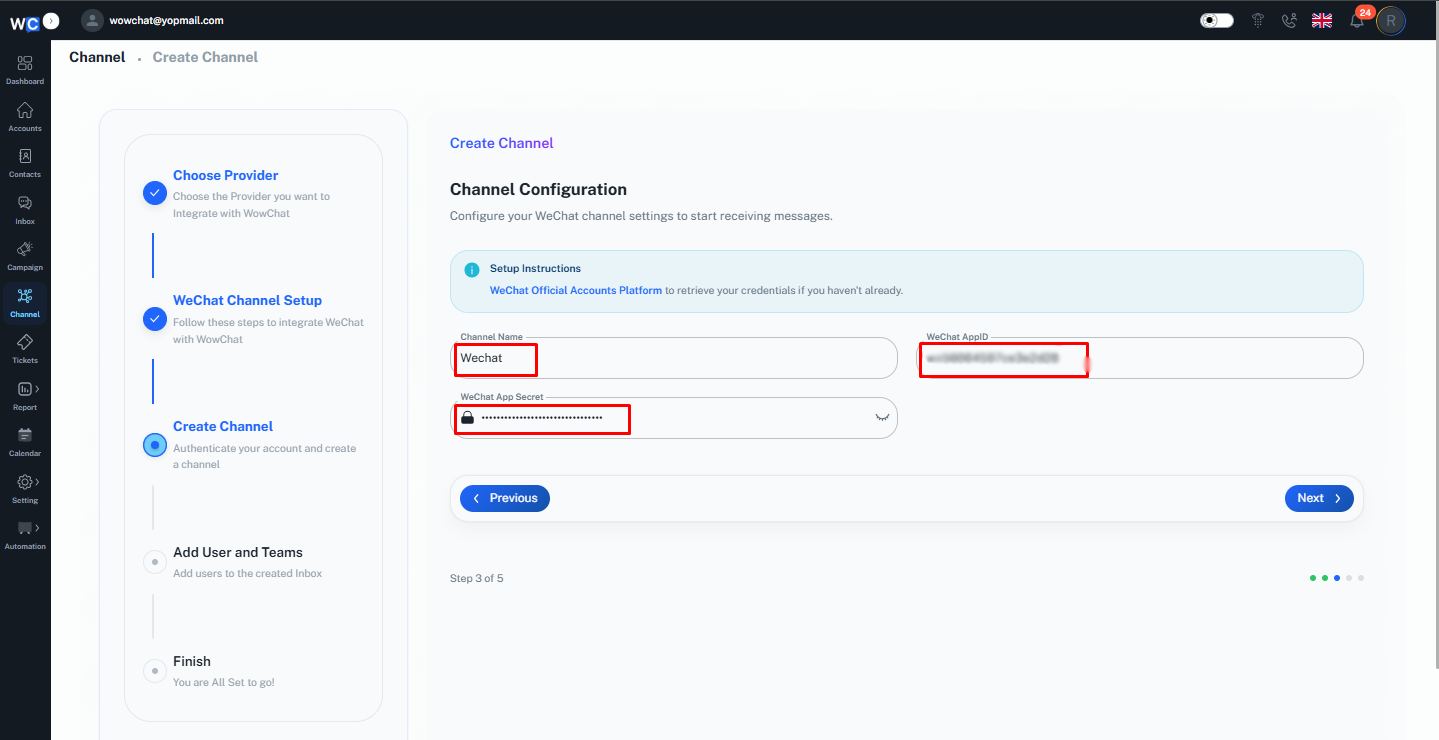
Task: Click the Choose Provider checkmark circle
Action: point(154,193)
